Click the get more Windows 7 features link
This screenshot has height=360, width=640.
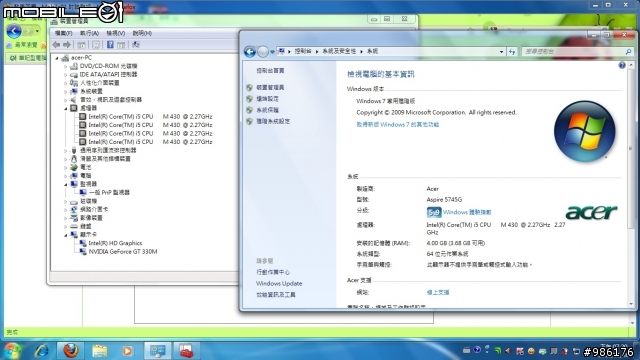click(x=398, y=124)
